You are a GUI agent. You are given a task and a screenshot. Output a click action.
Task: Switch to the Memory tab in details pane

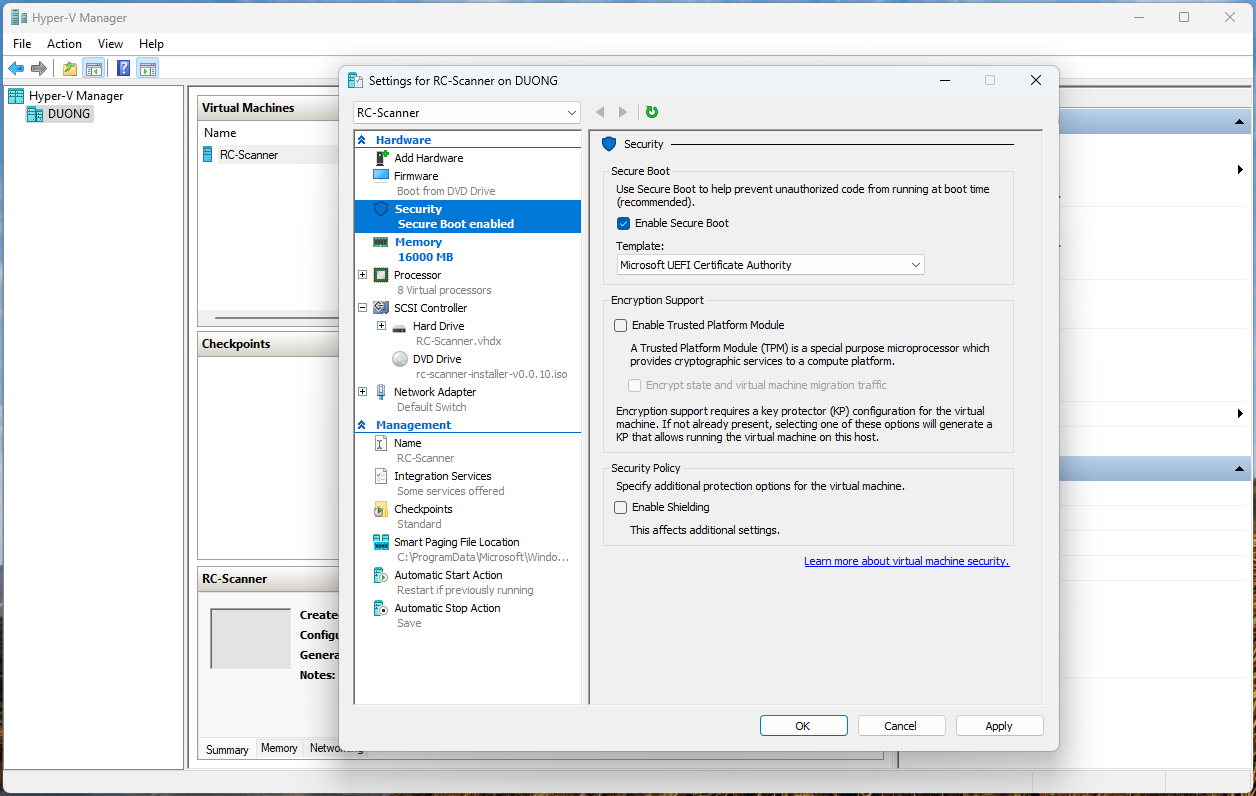[x=279, y=748]
